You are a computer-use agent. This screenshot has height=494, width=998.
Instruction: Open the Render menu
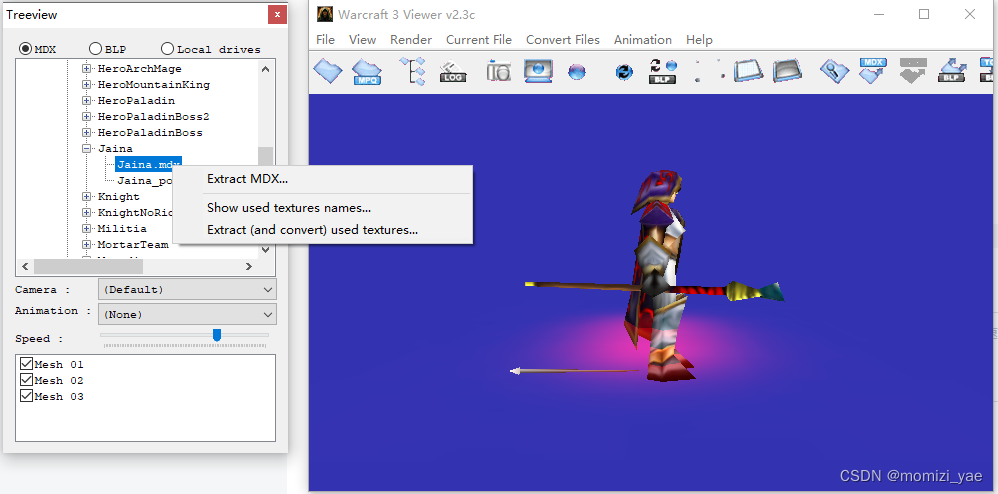tap(411, 39)
